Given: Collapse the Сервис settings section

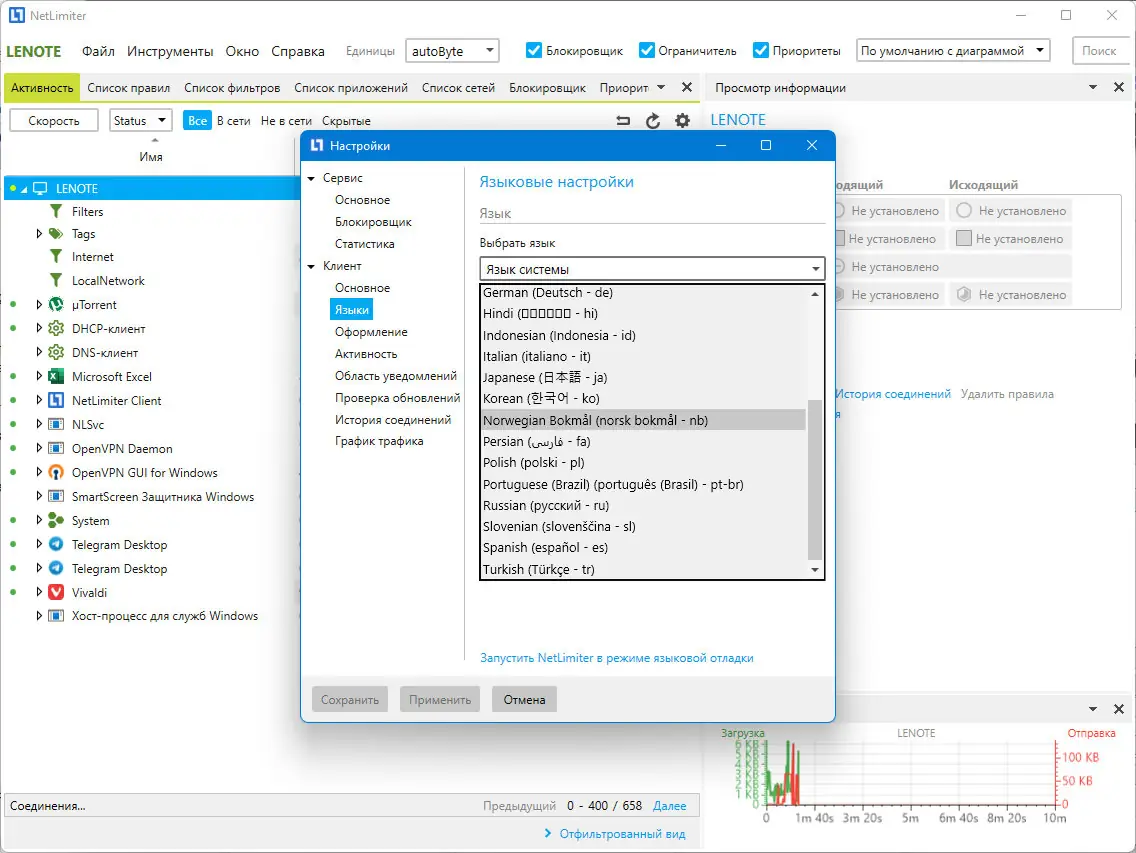Looking at the screenshot, I should pyautogui.click(x=312, y=178).
